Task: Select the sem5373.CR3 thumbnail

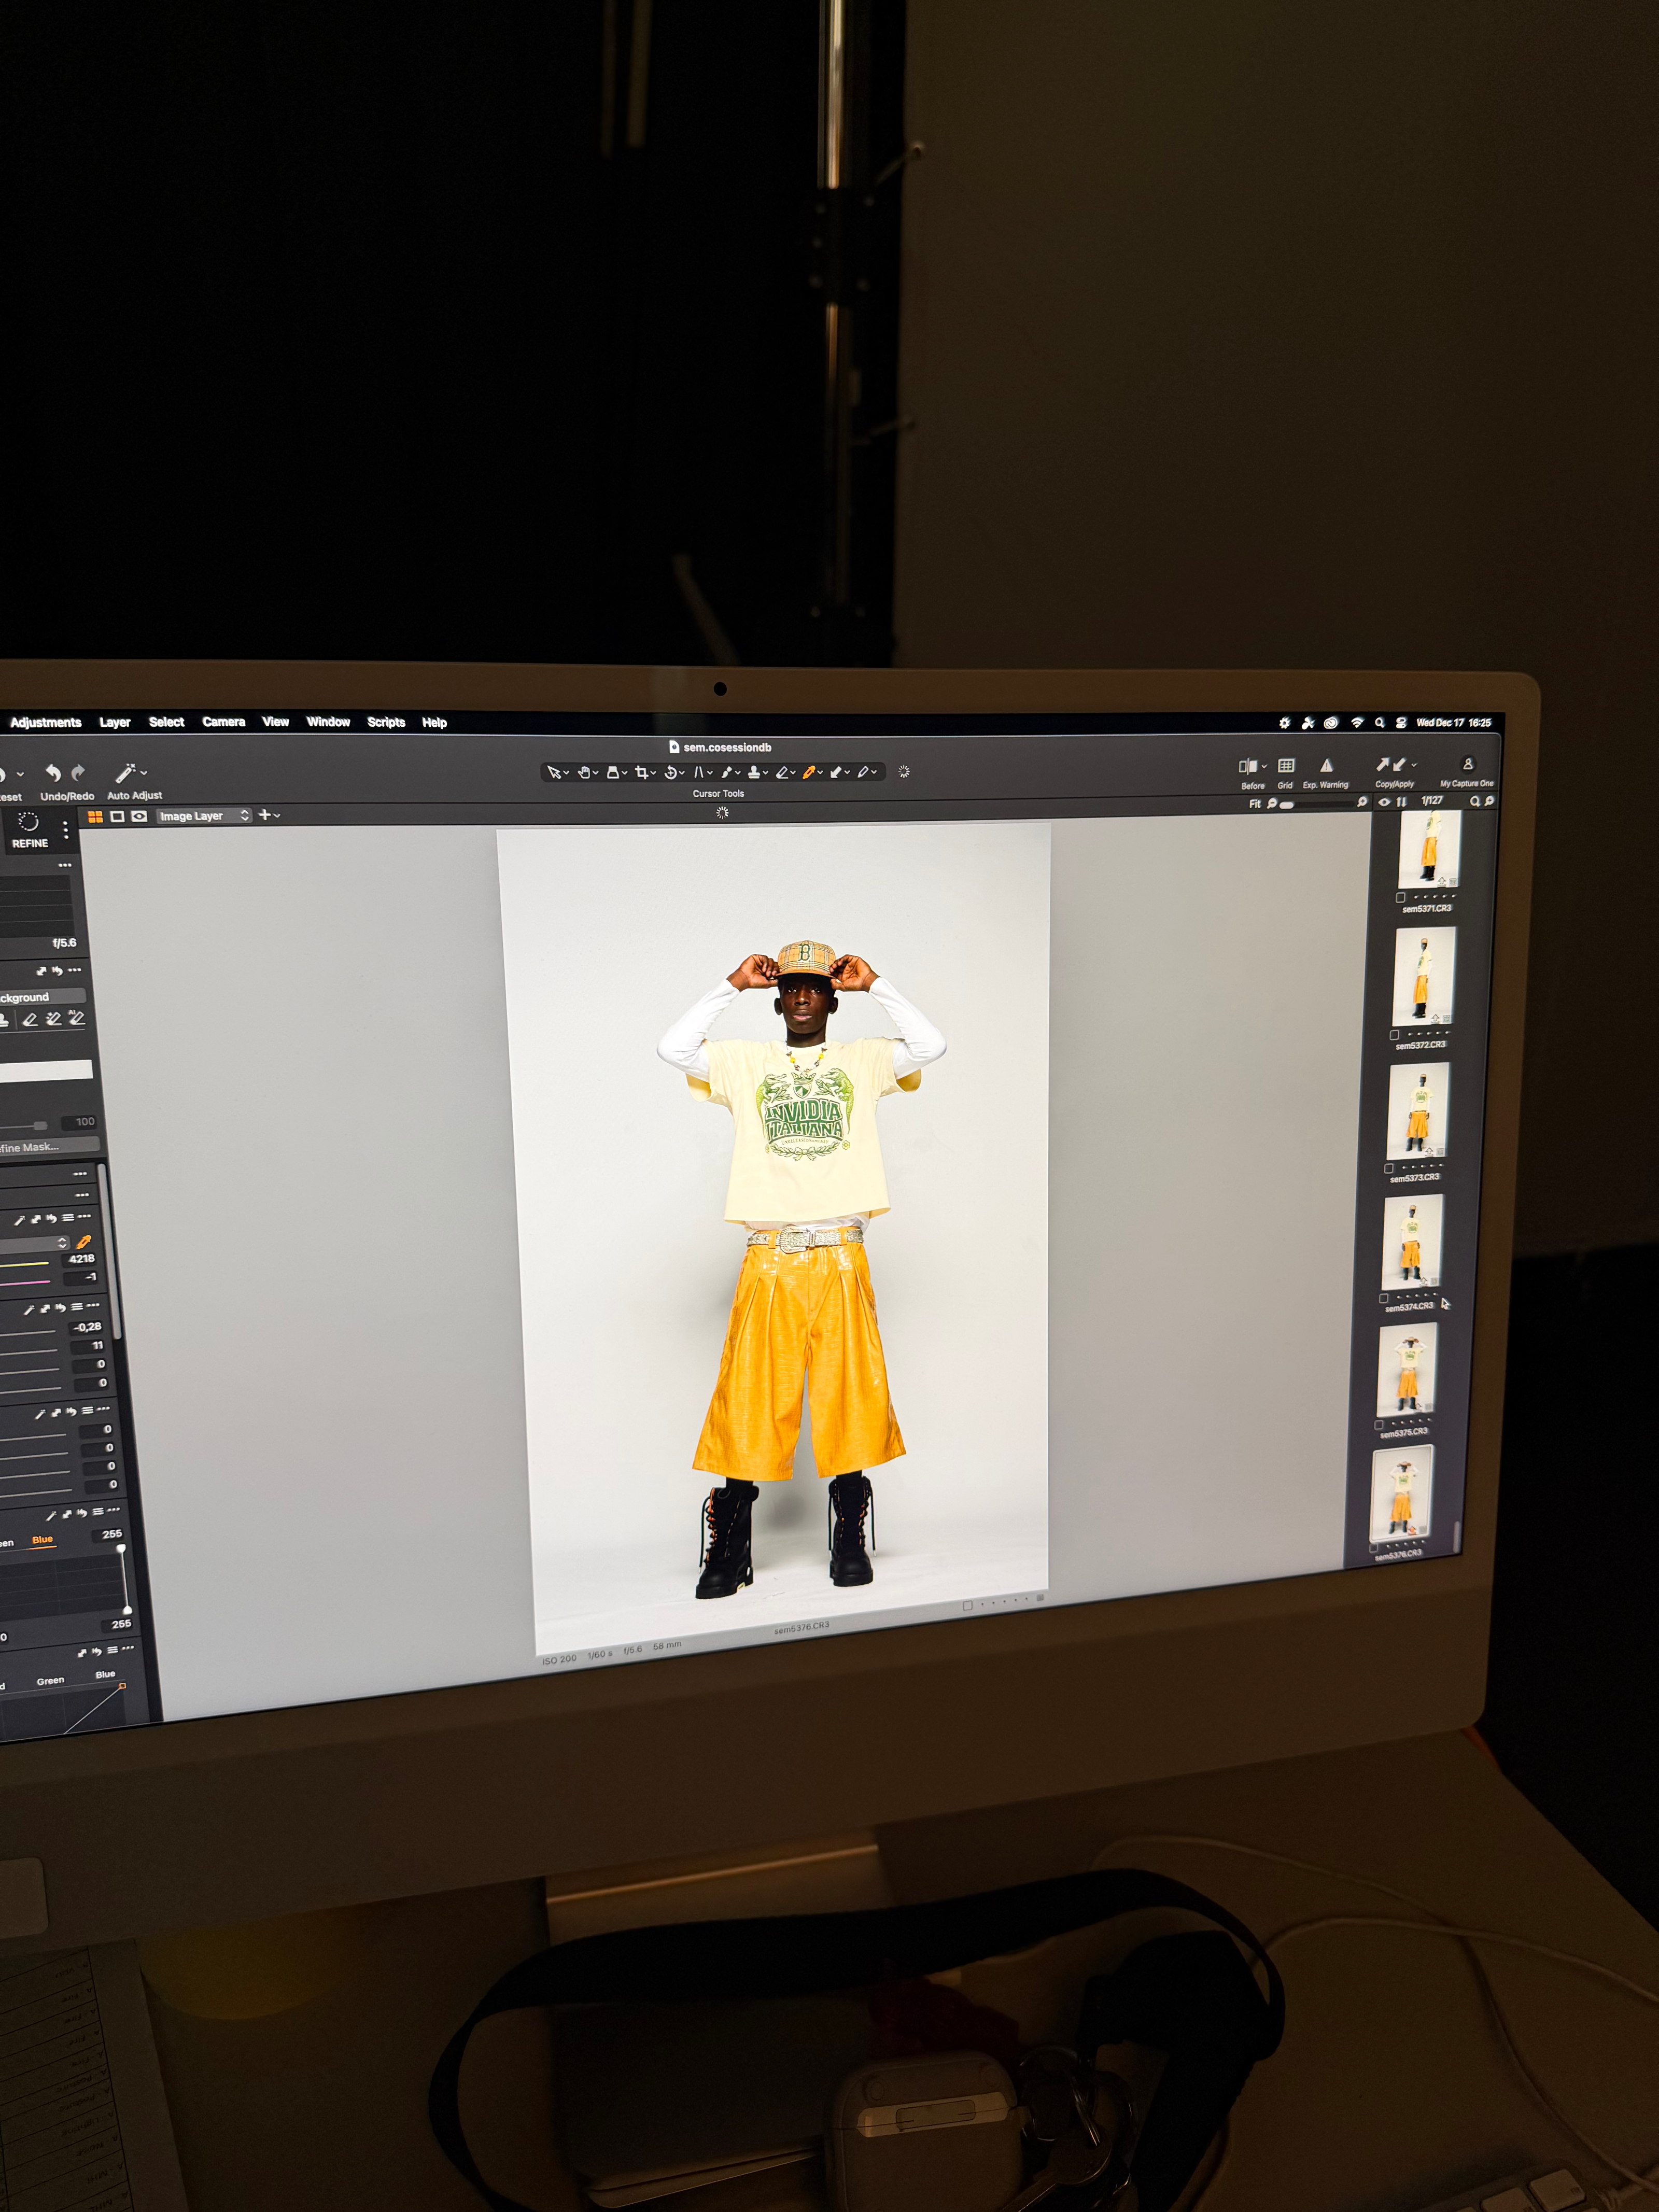Action: point(1418,1111)
